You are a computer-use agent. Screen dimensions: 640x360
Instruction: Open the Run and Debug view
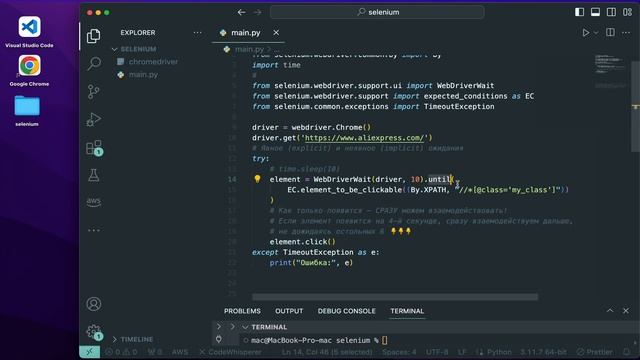point(93,119)
